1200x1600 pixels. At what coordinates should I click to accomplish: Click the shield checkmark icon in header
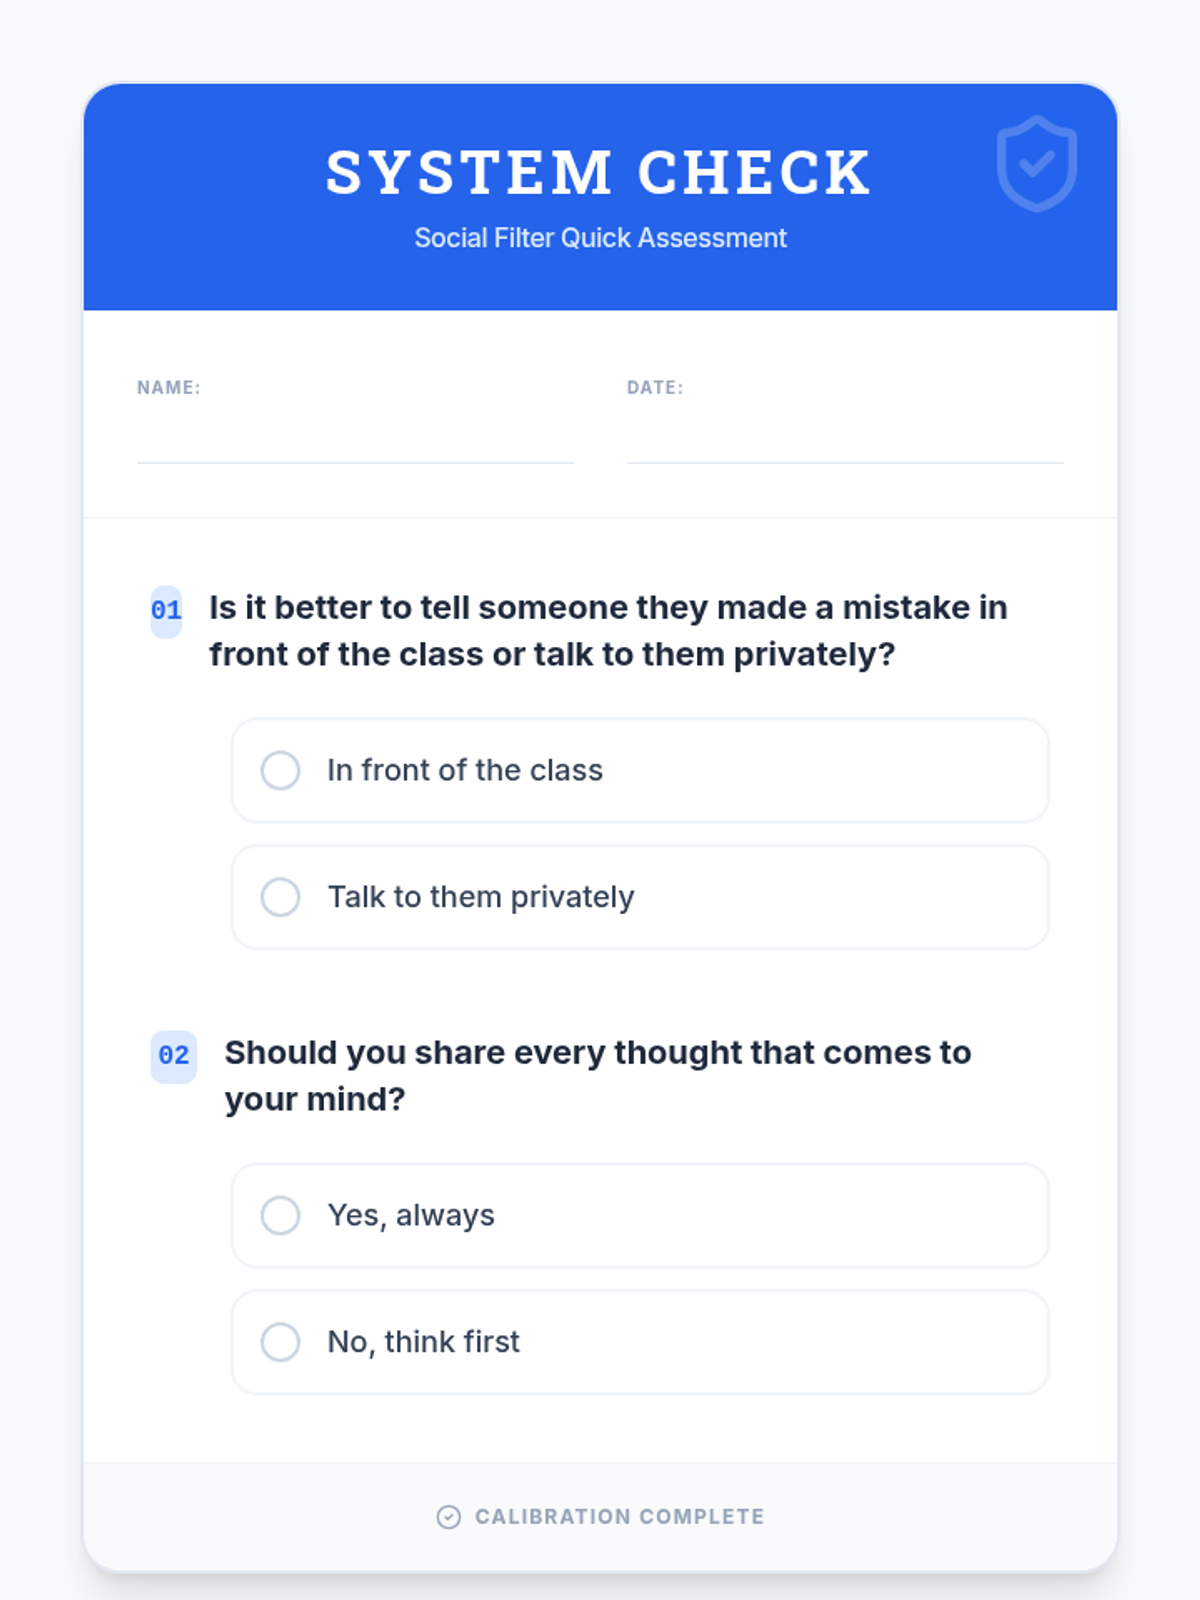coord(1036,164)
